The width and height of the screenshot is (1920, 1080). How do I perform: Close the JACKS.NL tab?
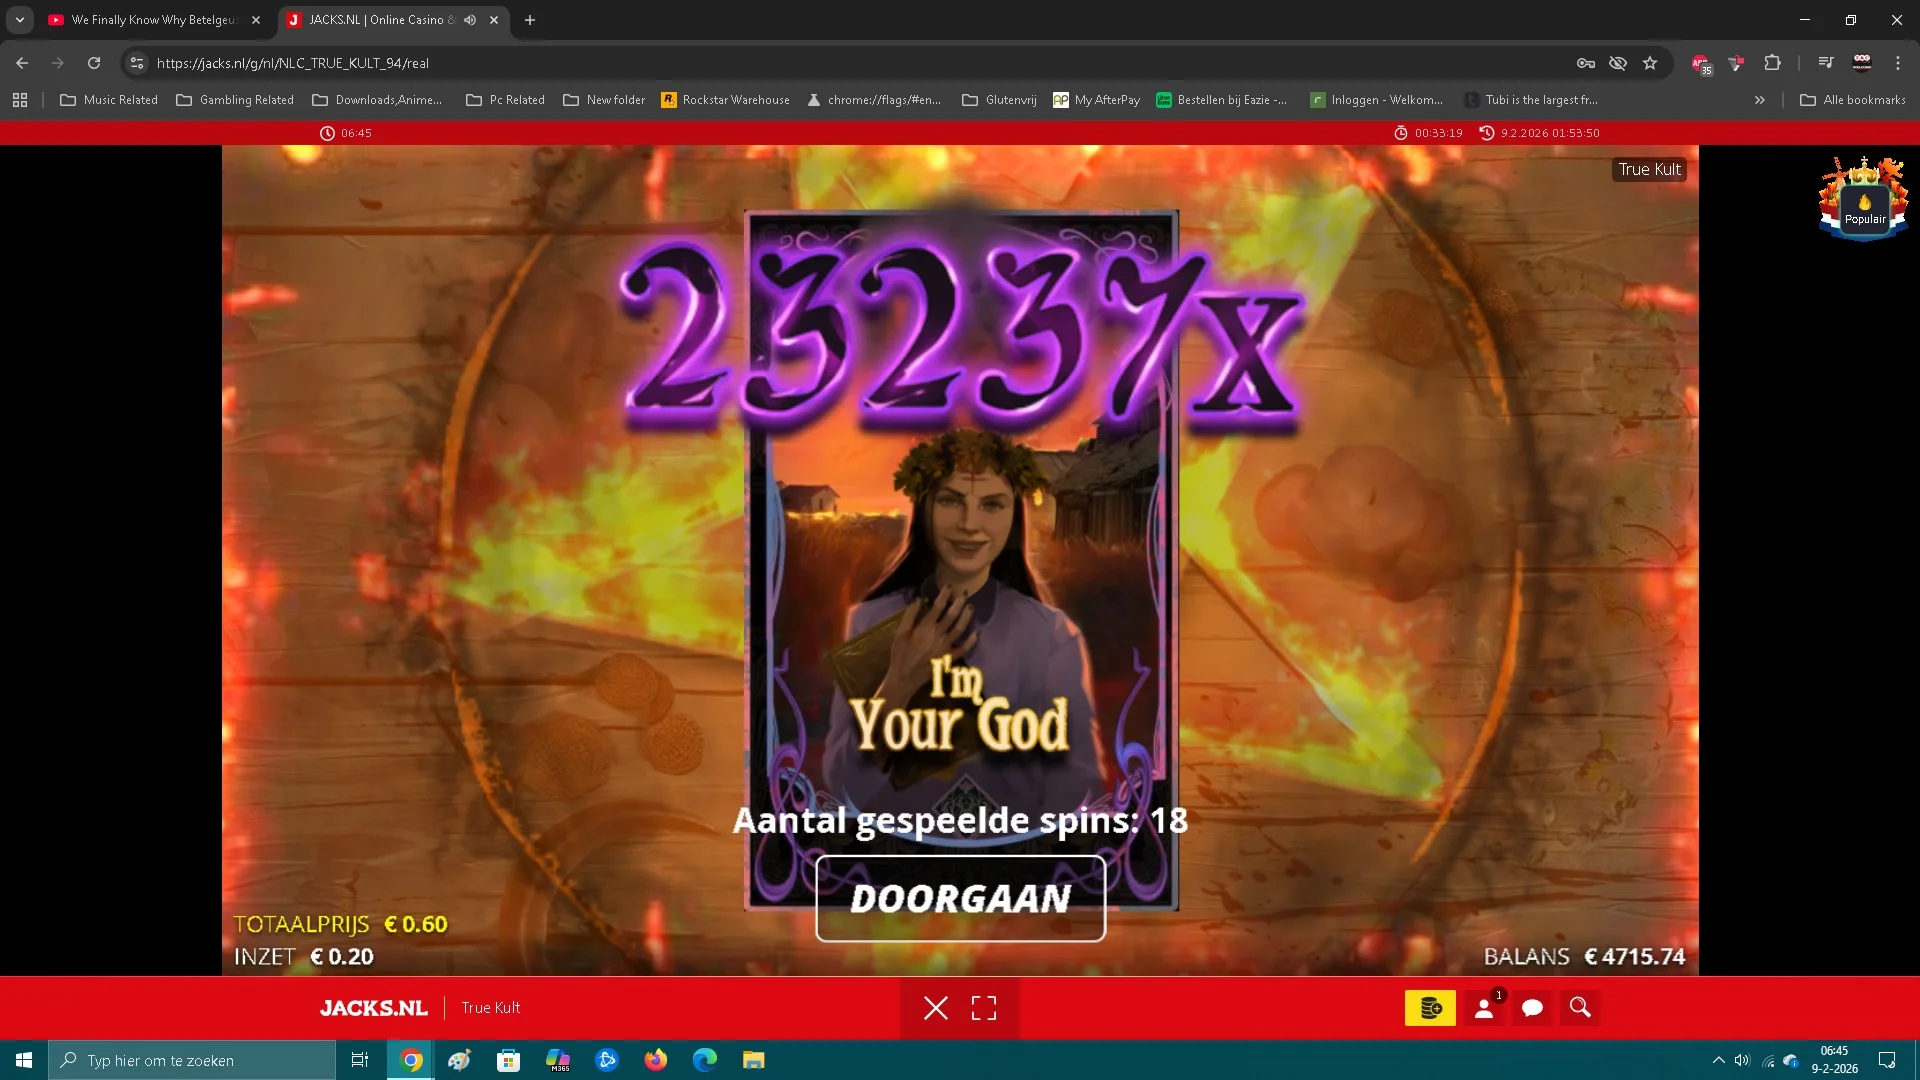click(x=494, y=20)
